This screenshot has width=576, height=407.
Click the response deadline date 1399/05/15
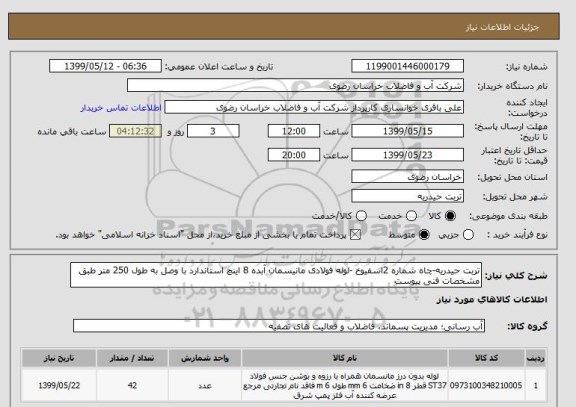point(407,131)
